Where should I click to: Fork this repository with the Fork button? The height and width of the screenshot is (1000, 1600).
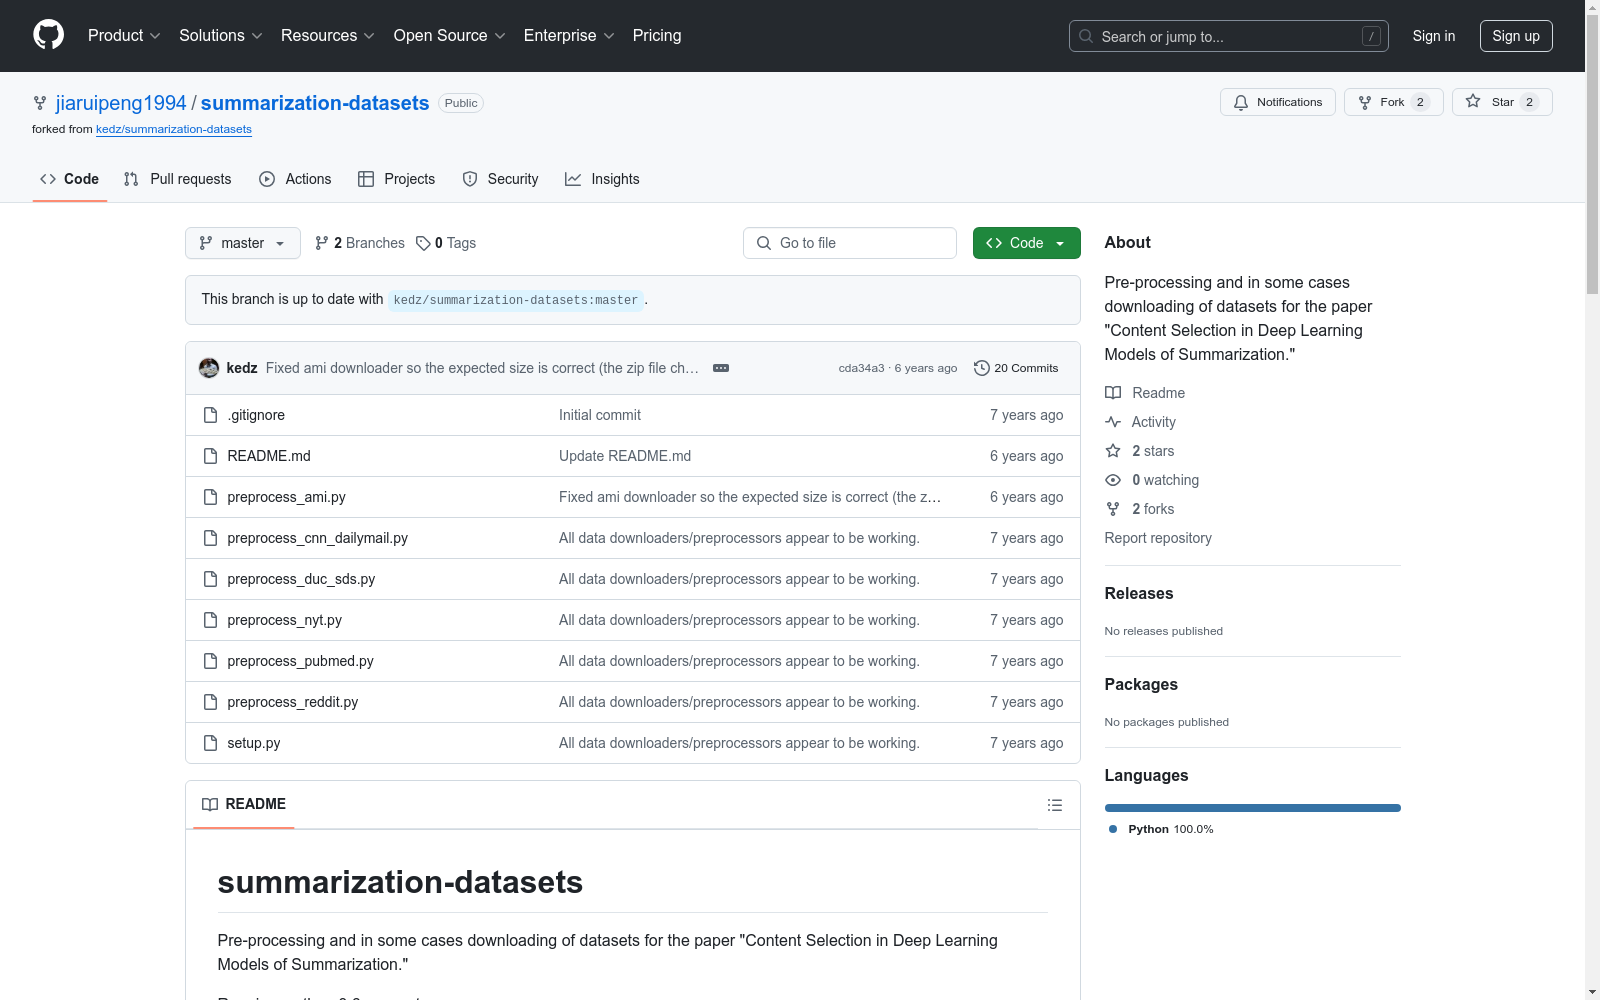pos(1394,102)
